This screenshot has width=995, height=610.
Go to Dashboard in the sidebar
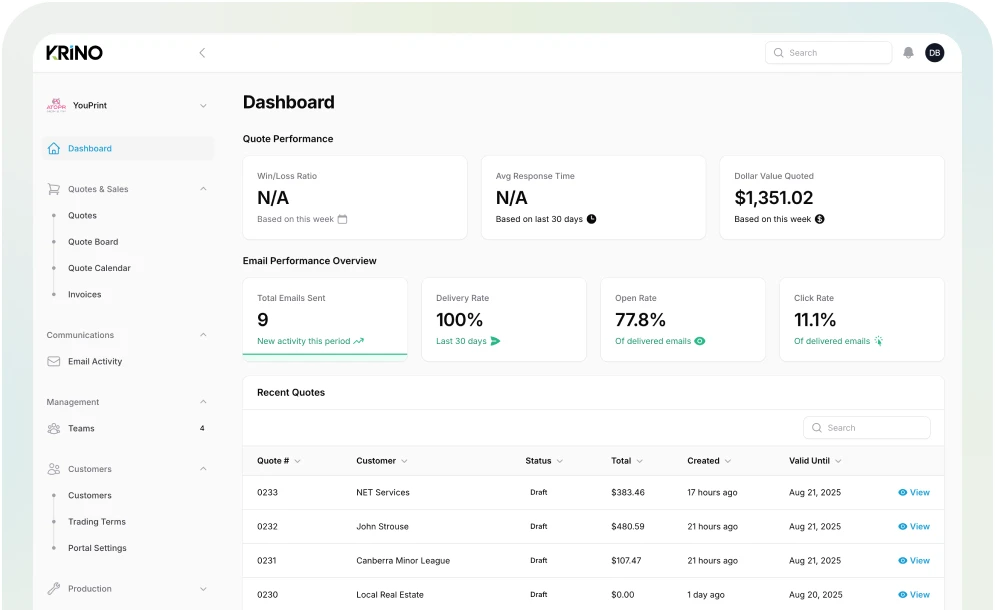point(128,149)
